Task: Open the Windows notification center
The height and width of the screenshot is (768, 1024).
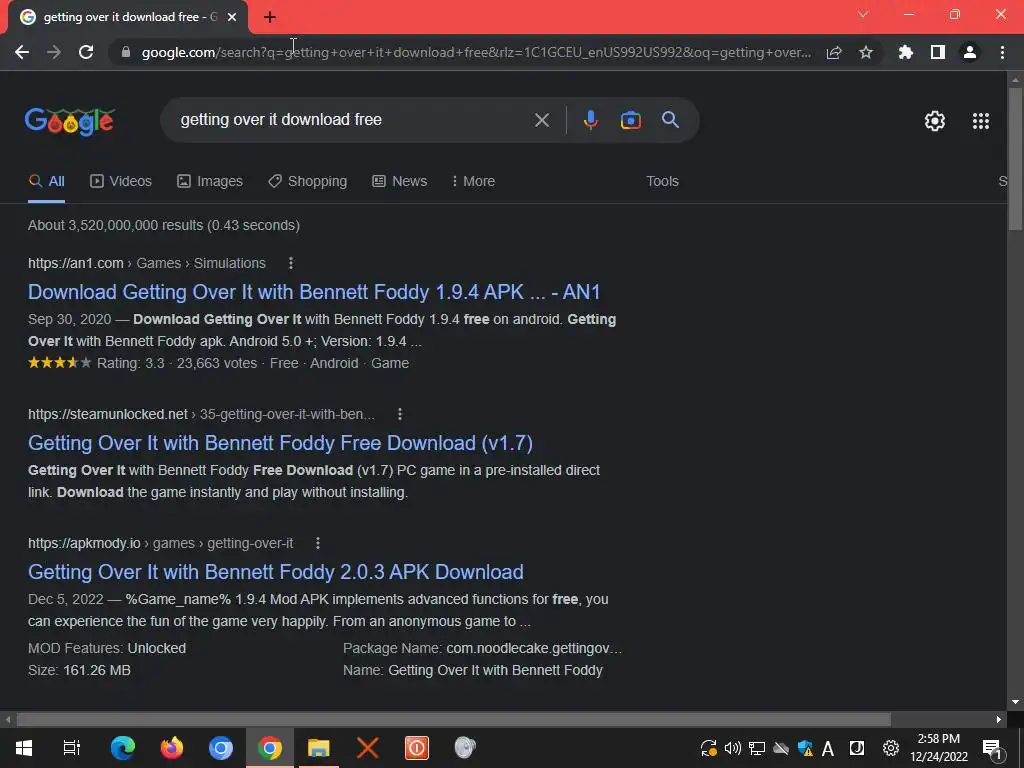Action: point(992,748)
